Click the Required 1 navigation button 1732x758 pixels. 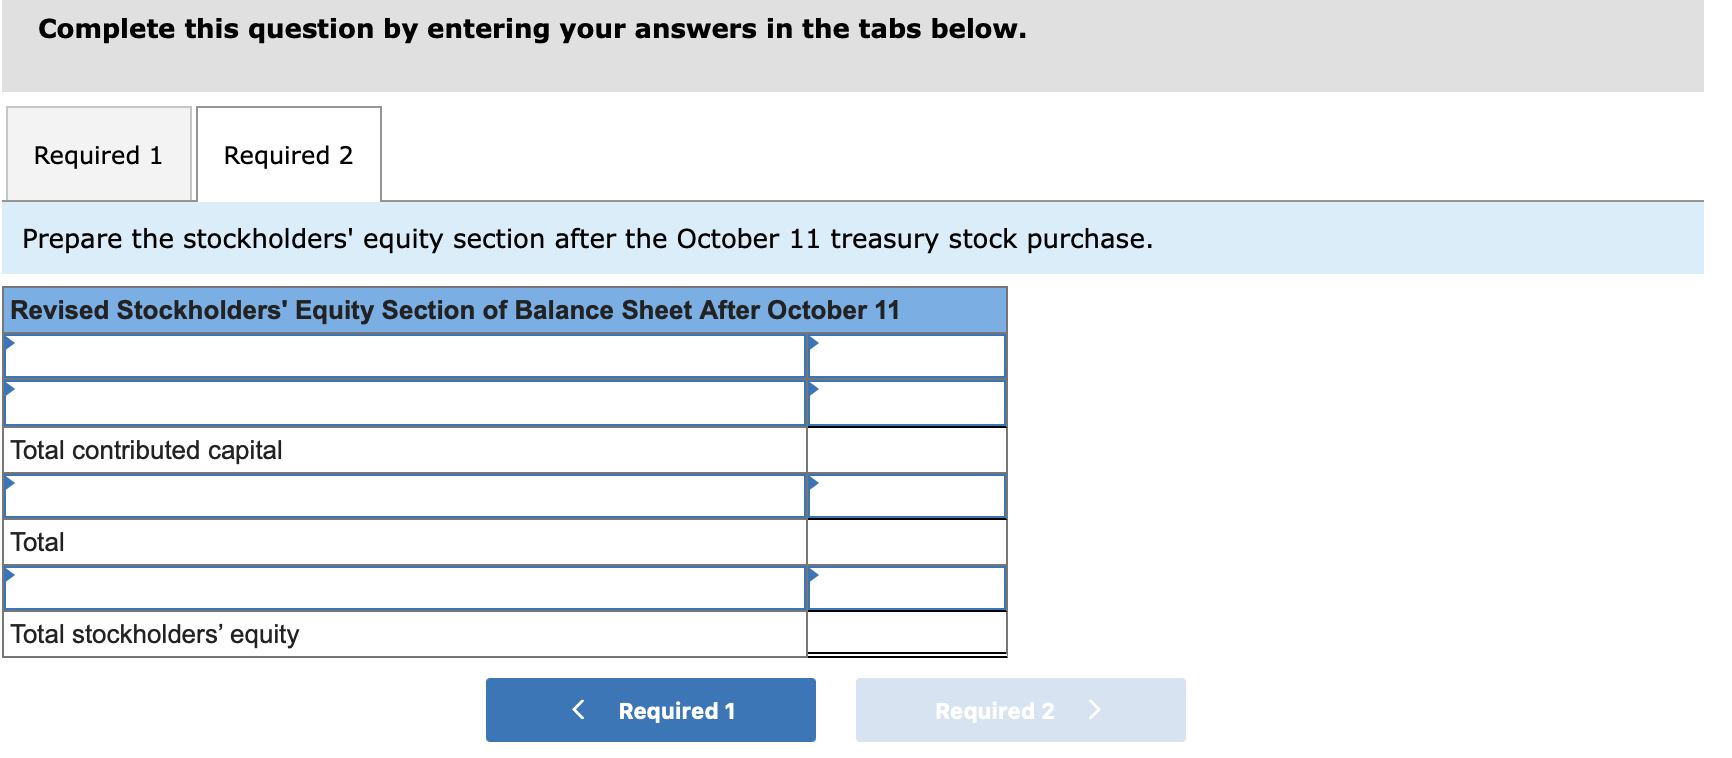point(650,710)
